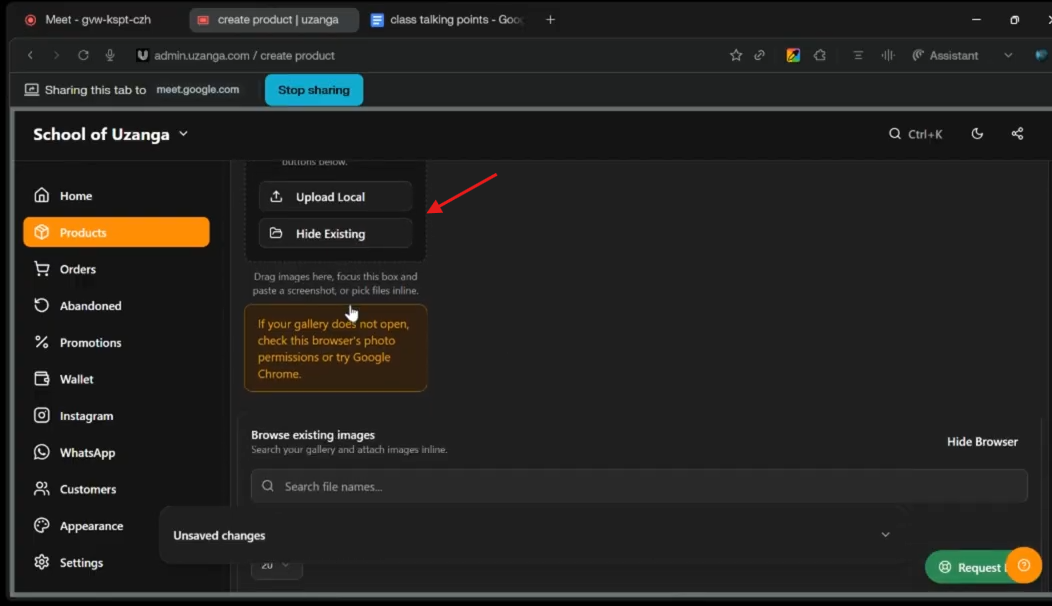Screen dimensions: 1052x606
Task: Click the WhatsApp sidebar icon
Action: coord(42,452)
